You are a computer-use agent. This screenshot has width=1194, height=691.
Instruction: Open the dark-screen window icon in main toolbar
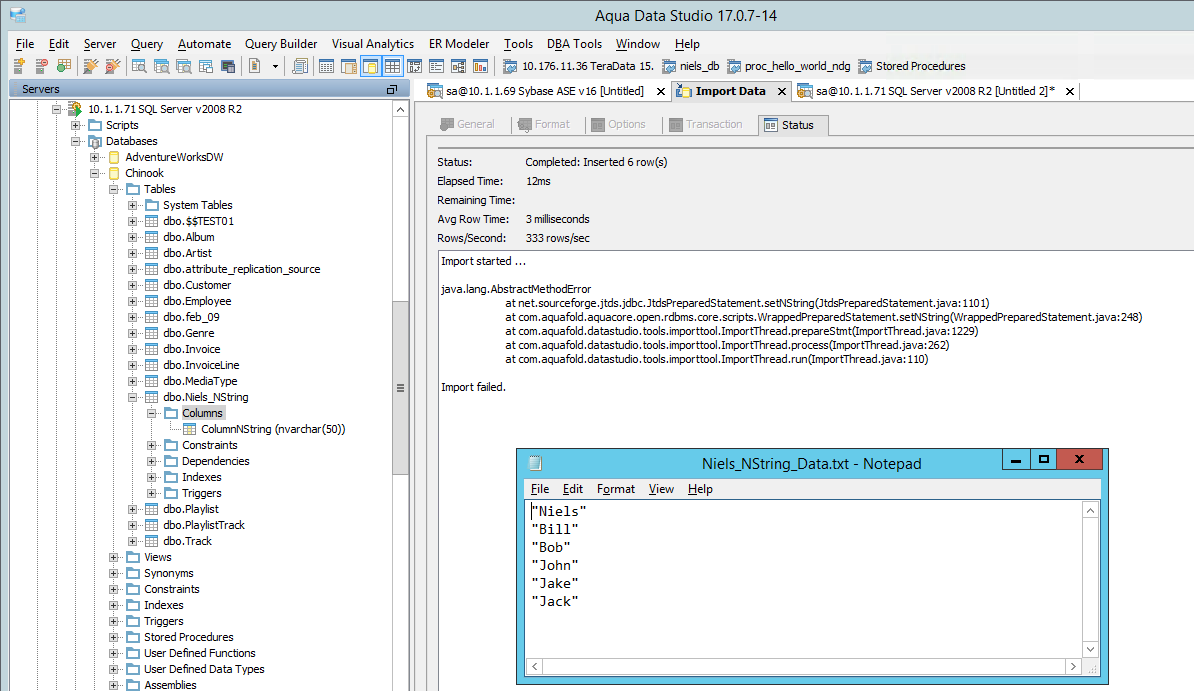point(228,66)
